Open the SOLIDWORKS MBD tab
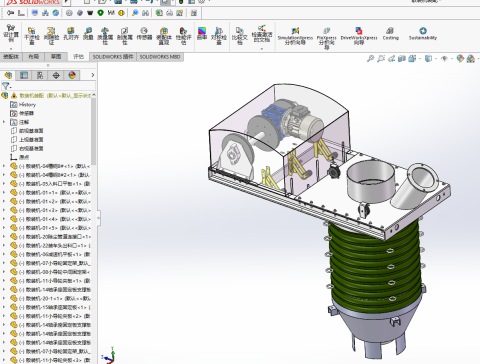 pyautogui.click(x=160, y=57)
